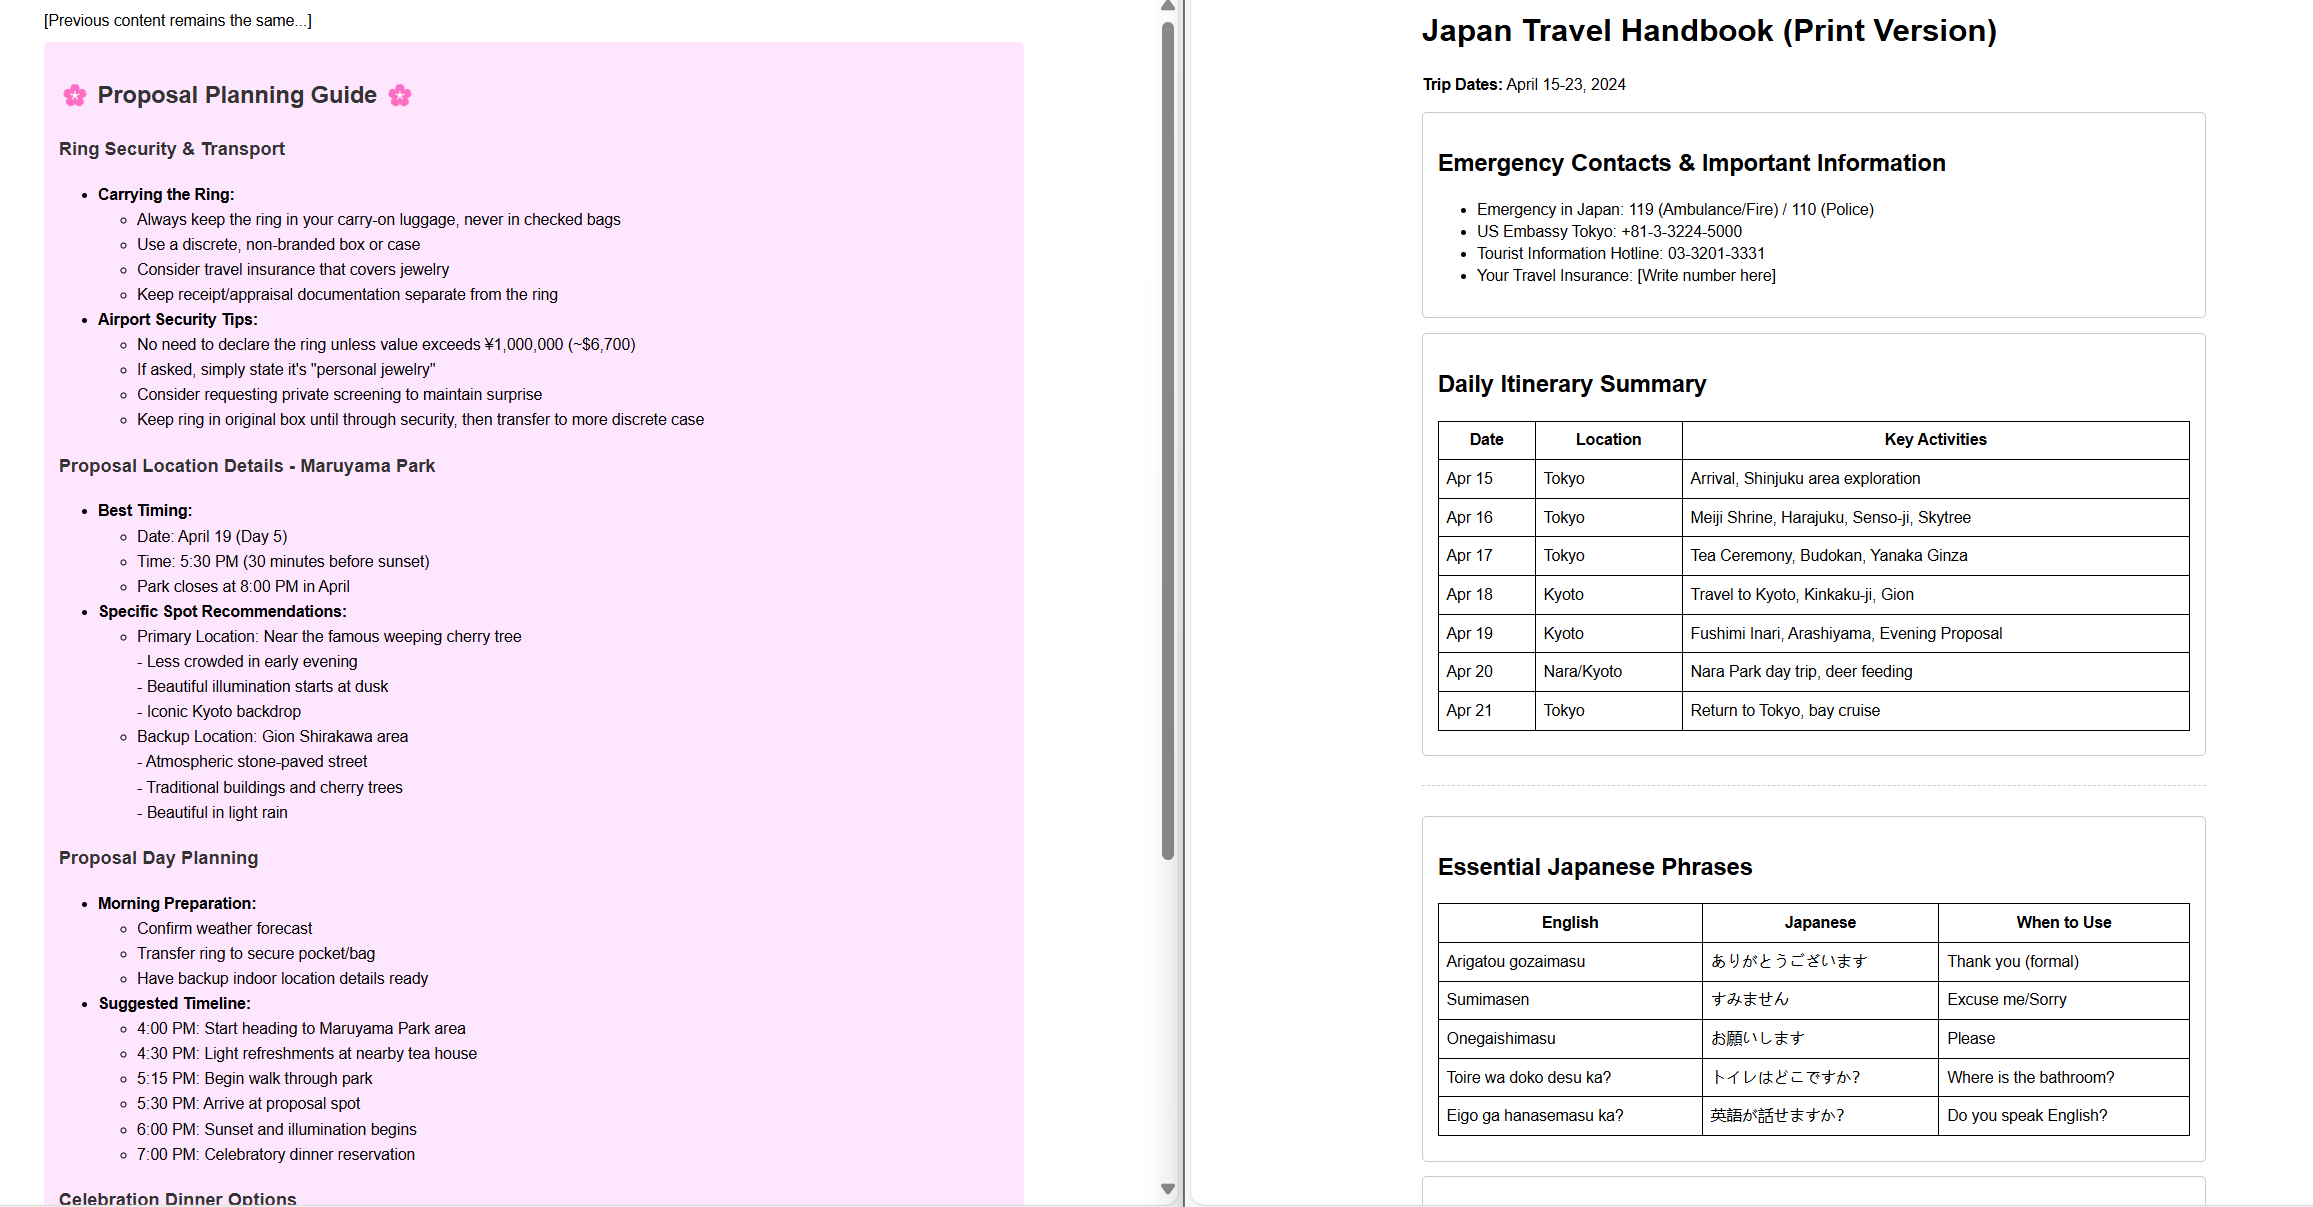This screenshot has height=1207, width=2313.
Task: Select the Sumimasen phrase cell
Action: coord(1569,1000)
